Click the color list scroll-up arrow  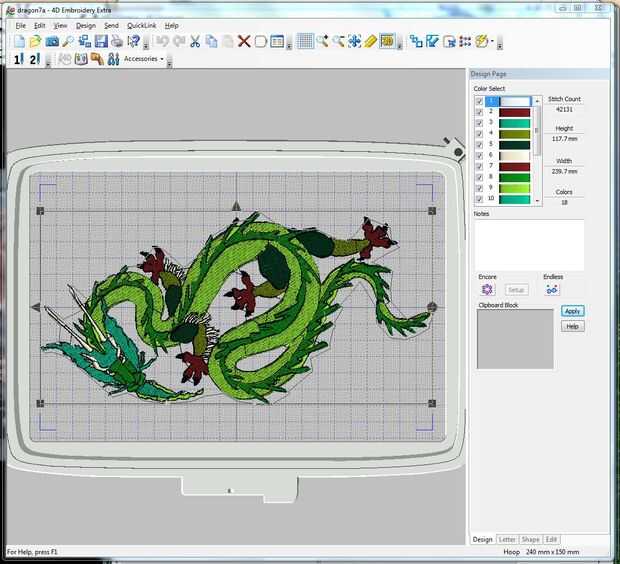click(537, 102)
